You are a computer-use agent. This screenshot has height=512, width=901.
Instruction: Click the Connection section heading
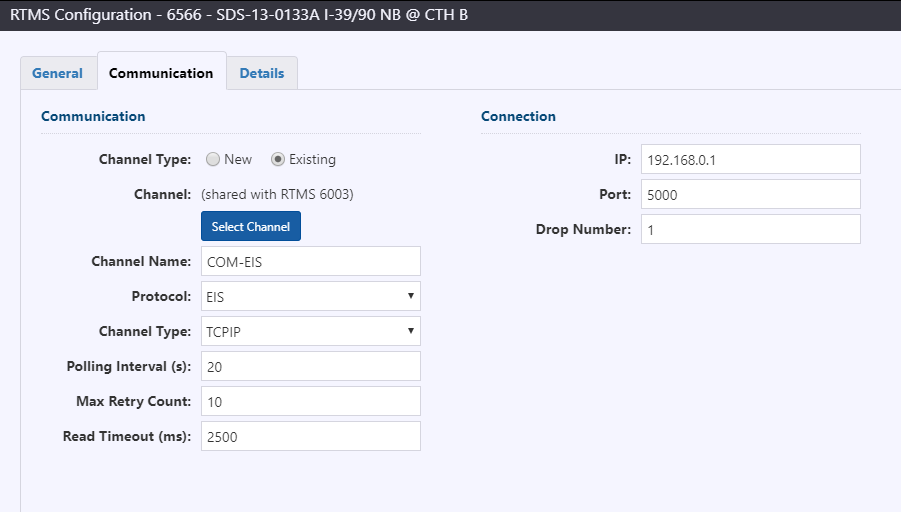tap(518, 116)
